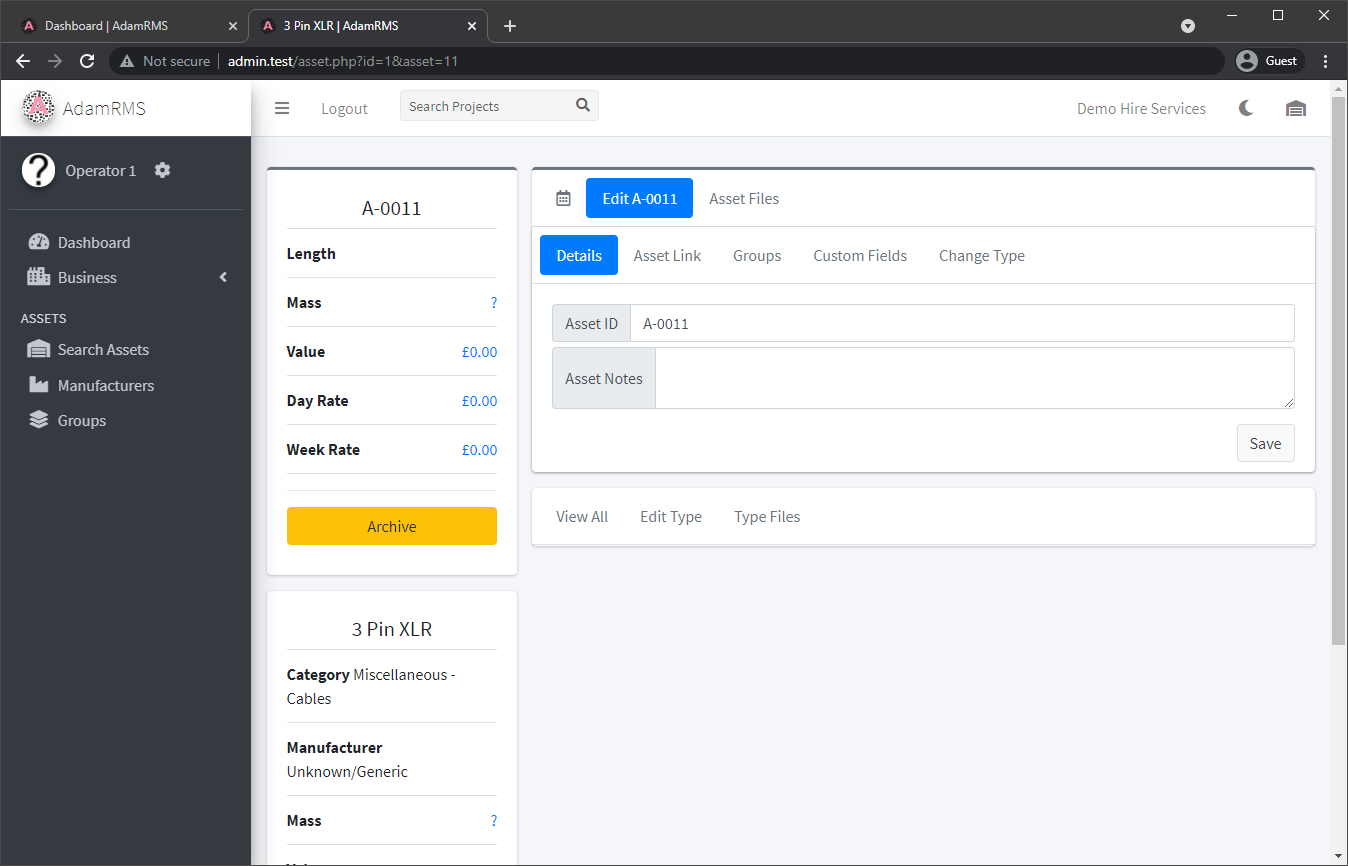The height and width of the screenshot is (866, 1348).
Task: Click the Mass question mark help link
Action: coord(493,302)
